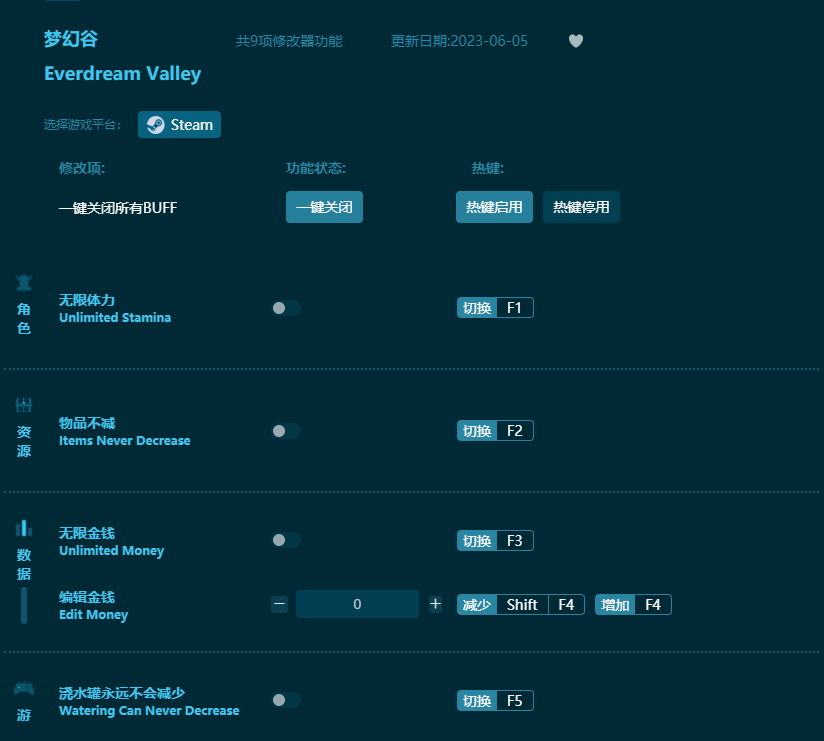This screenshot has height=741, width=824.
Task: Click the Watering Can Never Decrease label
Action: (149, 711)
